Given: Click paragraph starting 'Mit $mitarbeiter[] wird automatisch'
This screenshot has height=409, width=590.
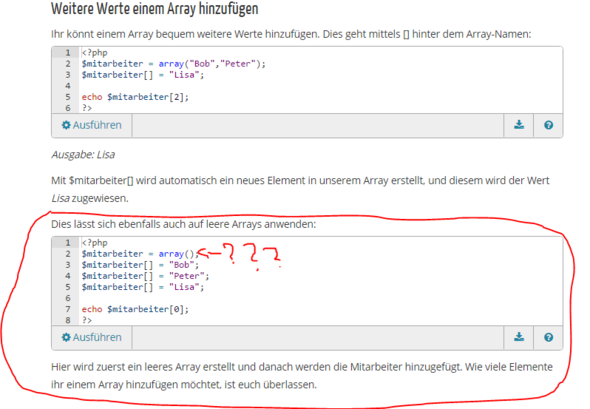Looking at the screenshot, I should pyautogui.click(x=300, y=189).
